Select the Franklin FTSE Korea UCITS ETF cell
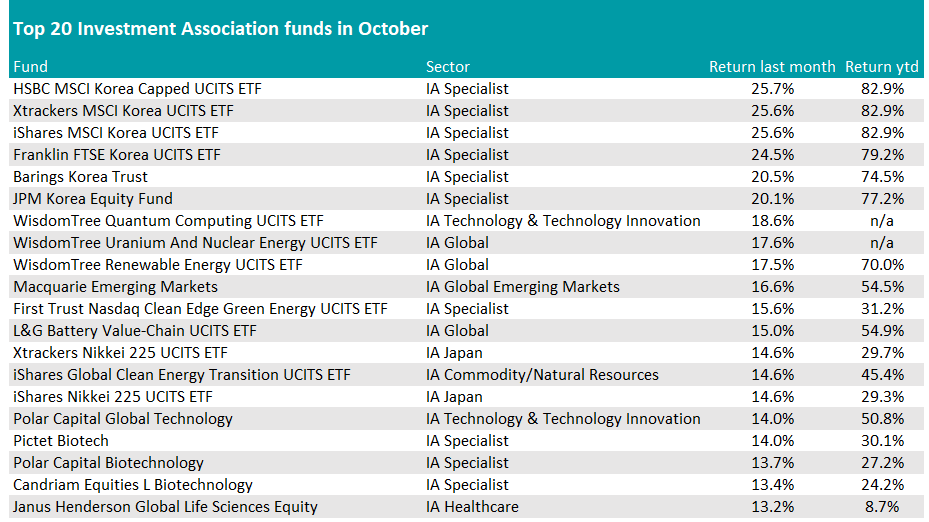 coord(117,155)
